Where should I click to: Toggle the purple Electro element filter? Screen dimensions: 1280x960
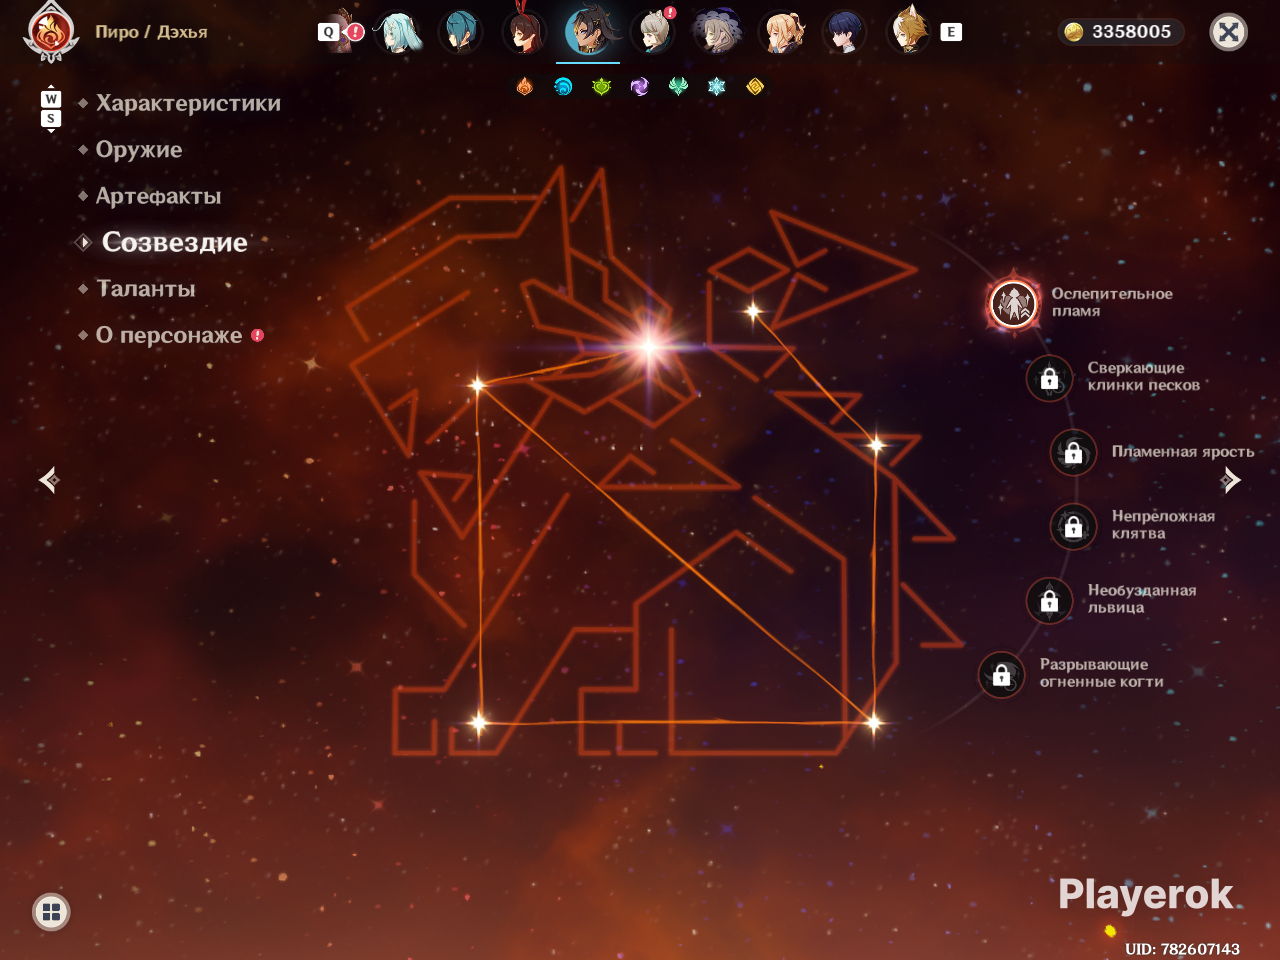[640, 87]
